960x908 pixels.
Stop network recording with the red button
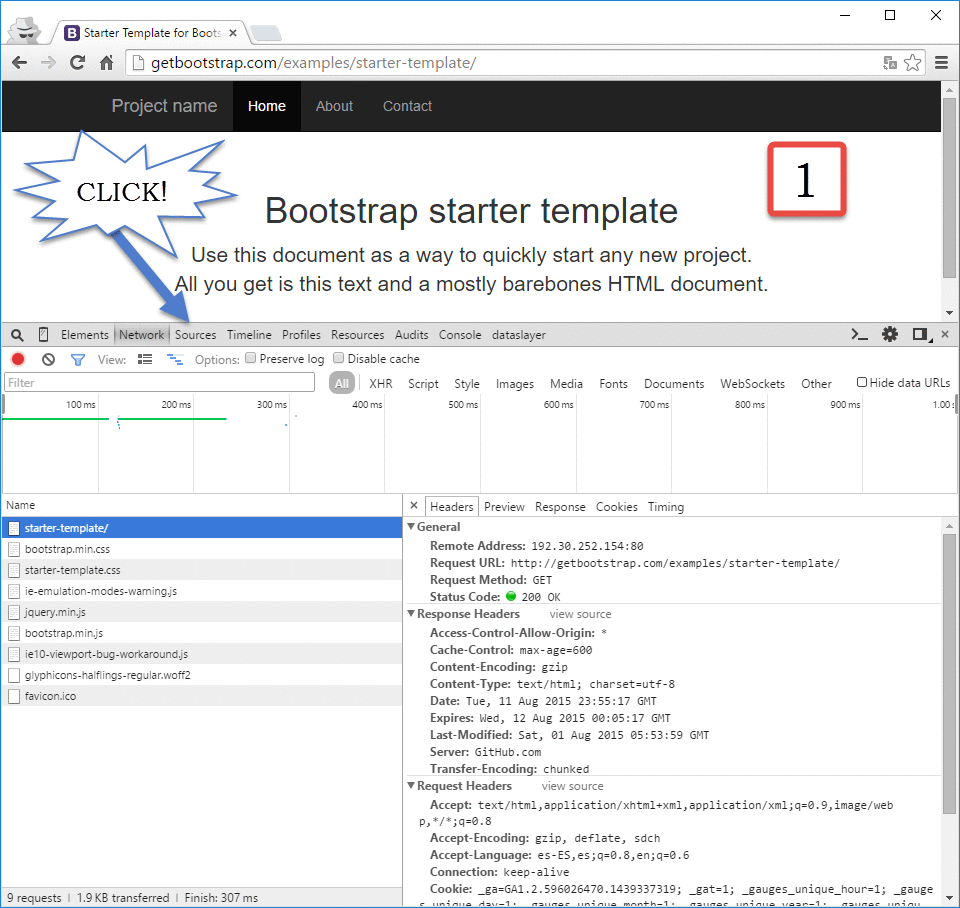pos(18,359)
